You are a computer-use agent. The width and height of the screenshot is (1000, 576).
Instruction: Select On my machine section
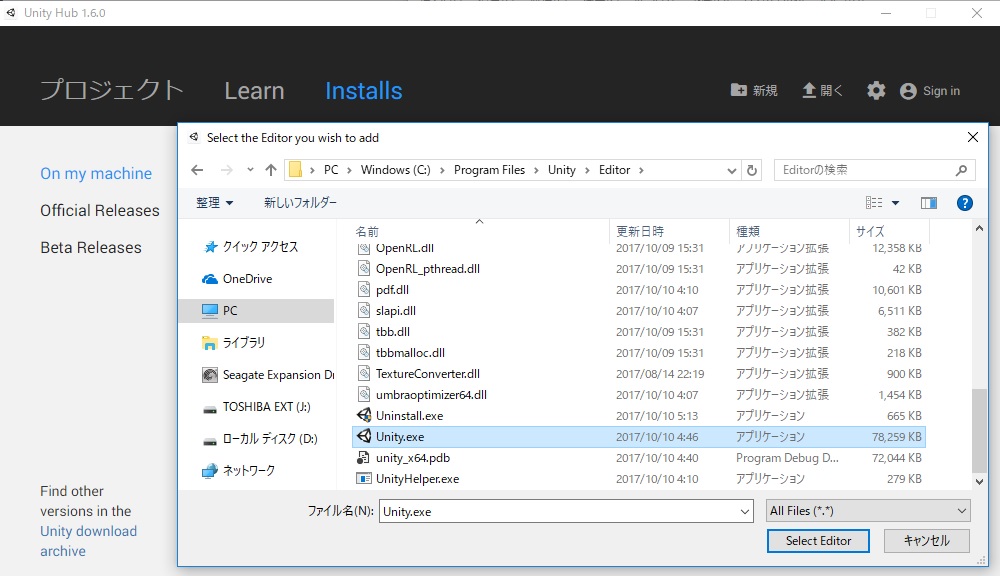pos(96,174)
